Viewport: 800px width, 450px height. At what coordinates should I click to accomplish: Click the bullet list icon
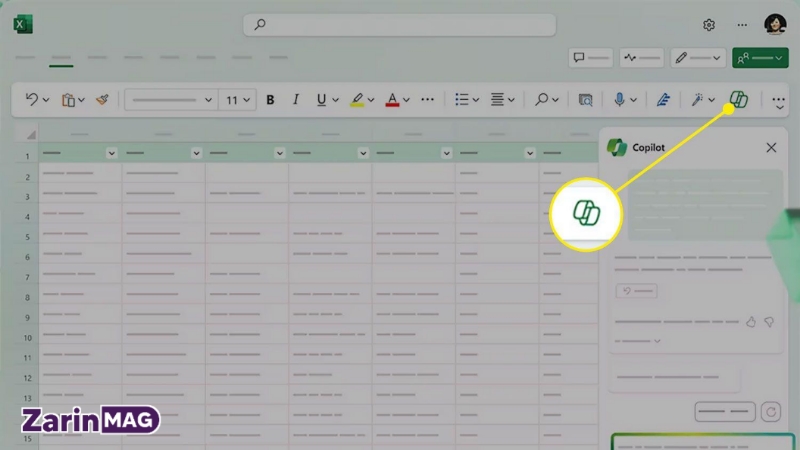(462, 99)
